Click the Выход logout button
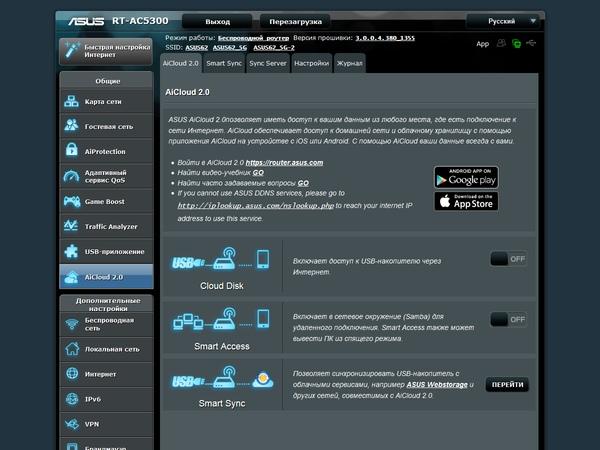Viewport: 600px width, 450px height. click(217, 21)
